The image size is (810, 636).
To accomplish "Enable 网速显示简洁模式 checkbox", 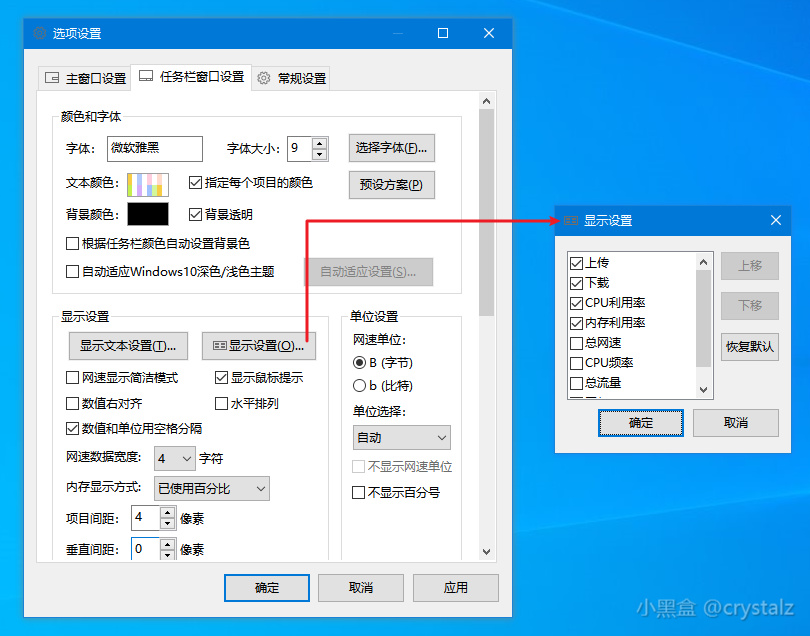I will click(72, 378).
